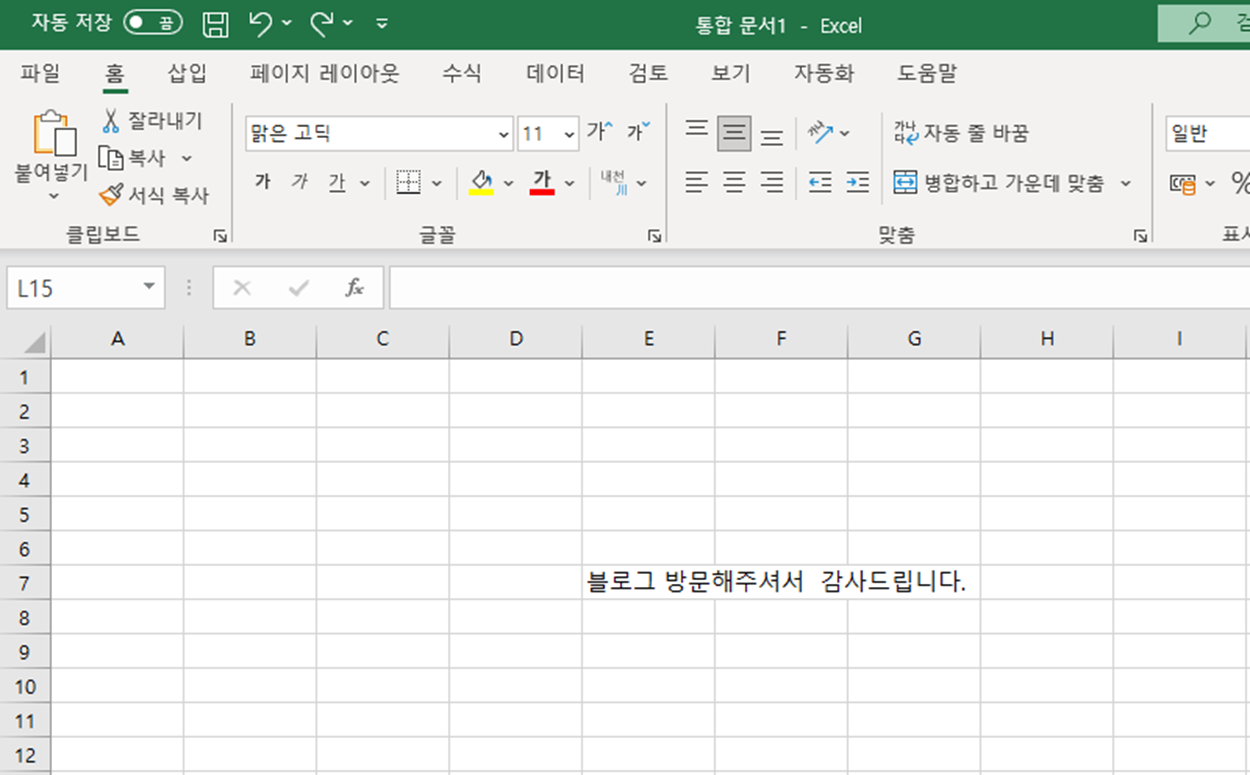
Task: Click 자동 줄 바꿈 (Wrap Text) button
Action: pos(961,133)
